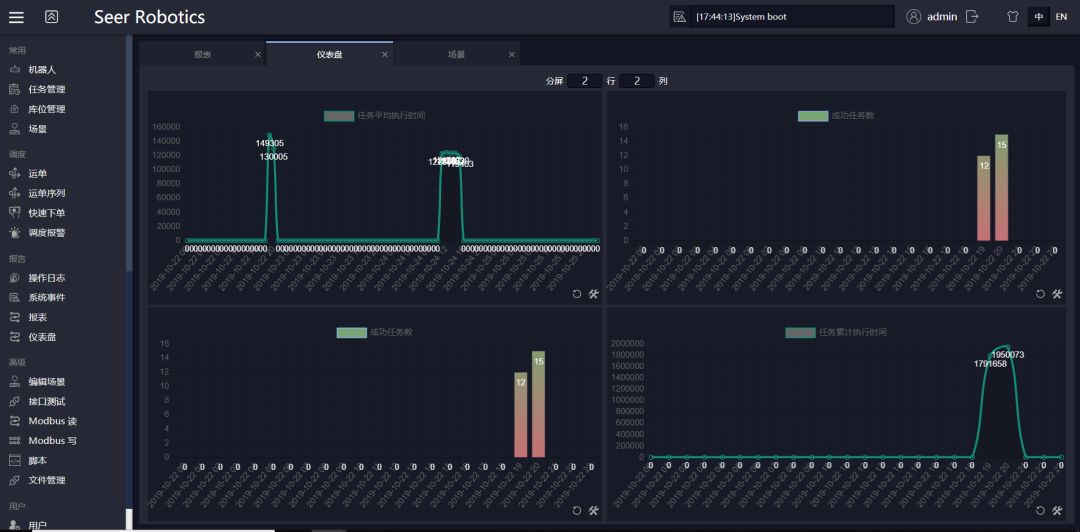The height and width of the screenshot is (532, 1080).
Task: Open settings tools of top-right 成功任务数 chart
Action: click(1057, 294)
